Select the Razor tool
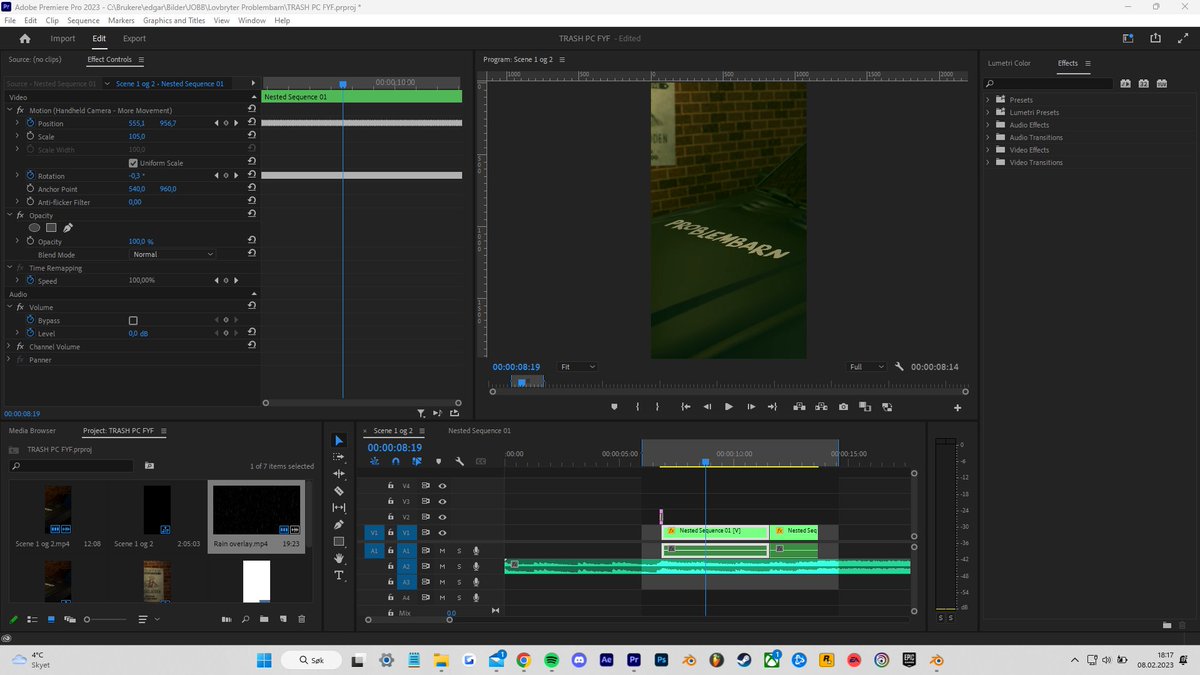This screenshot has height=675, width=1200. click(339, 491)
